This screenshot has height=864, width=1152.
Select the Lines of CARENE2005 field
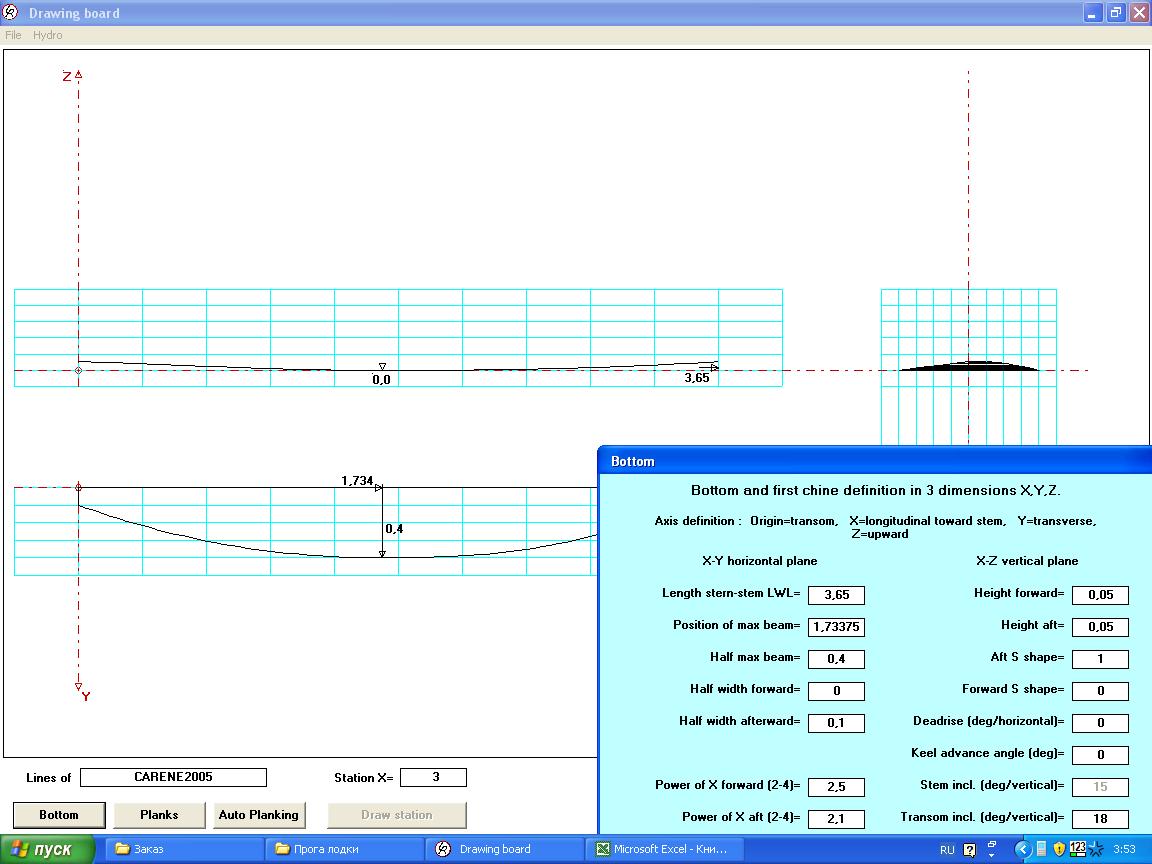click(173, 778)
